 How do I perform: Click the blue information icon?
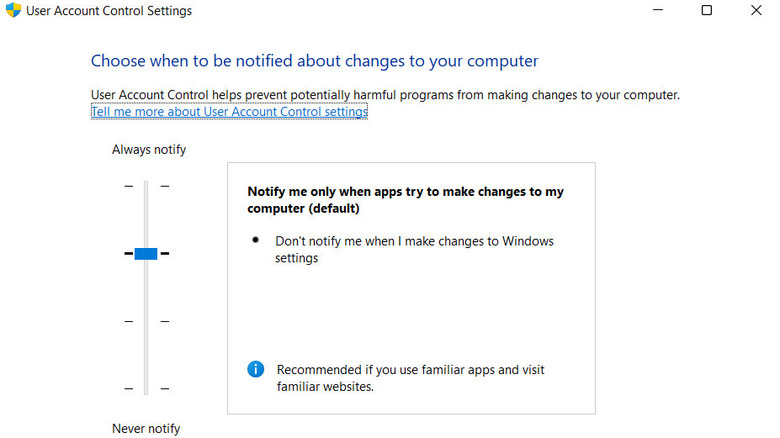[x=256, y=369]
